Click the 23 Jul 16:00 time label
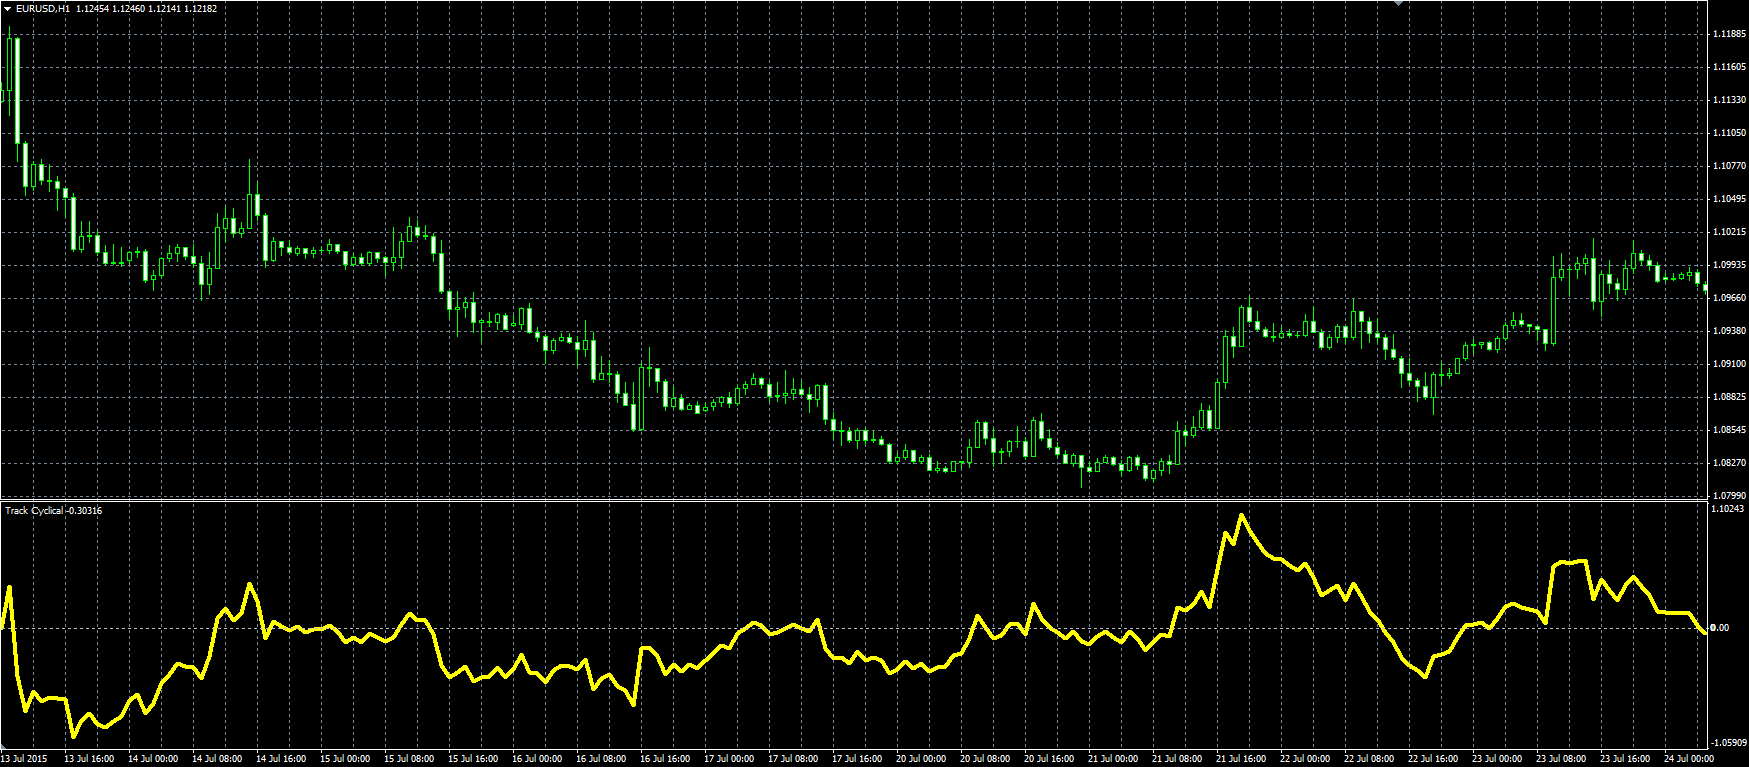1749x767 pixels. point(1625,759)
